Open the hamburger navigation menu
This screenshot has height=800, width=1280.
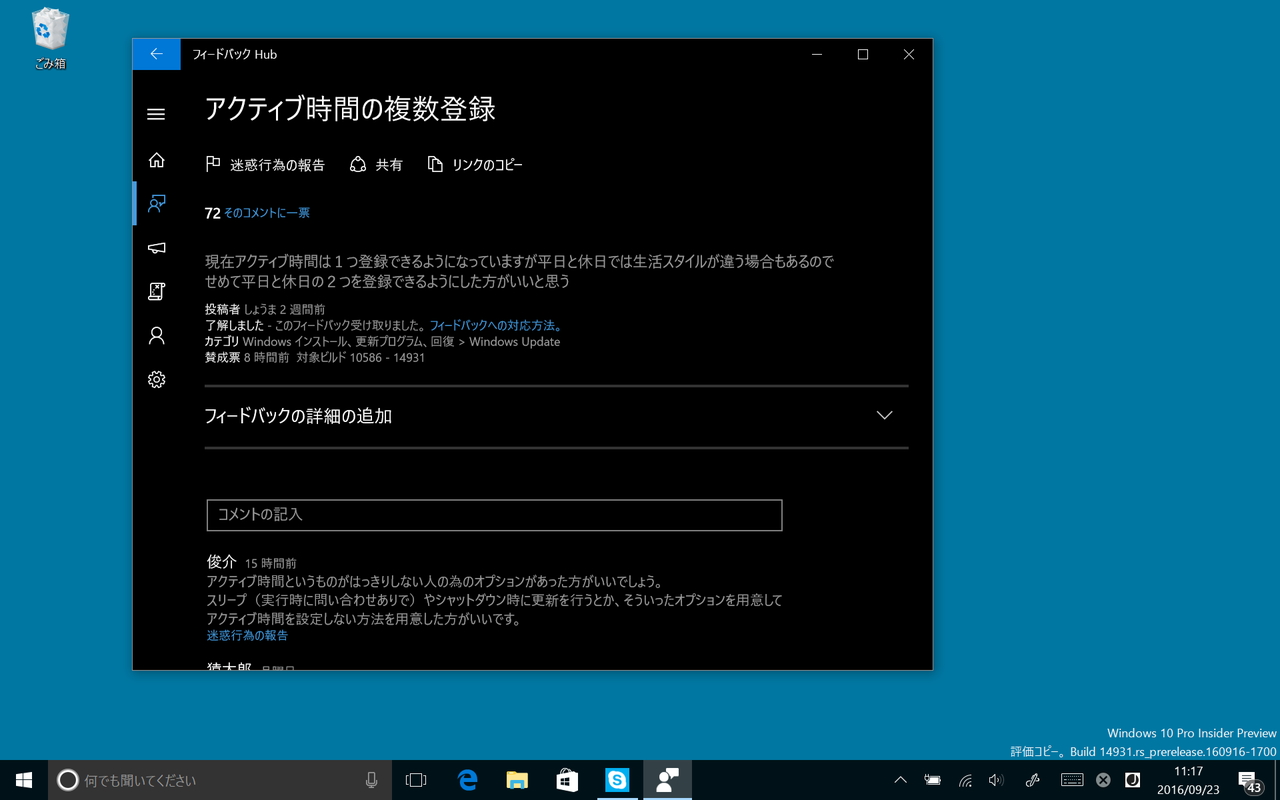pyautogui.click(x=156, y=114)
